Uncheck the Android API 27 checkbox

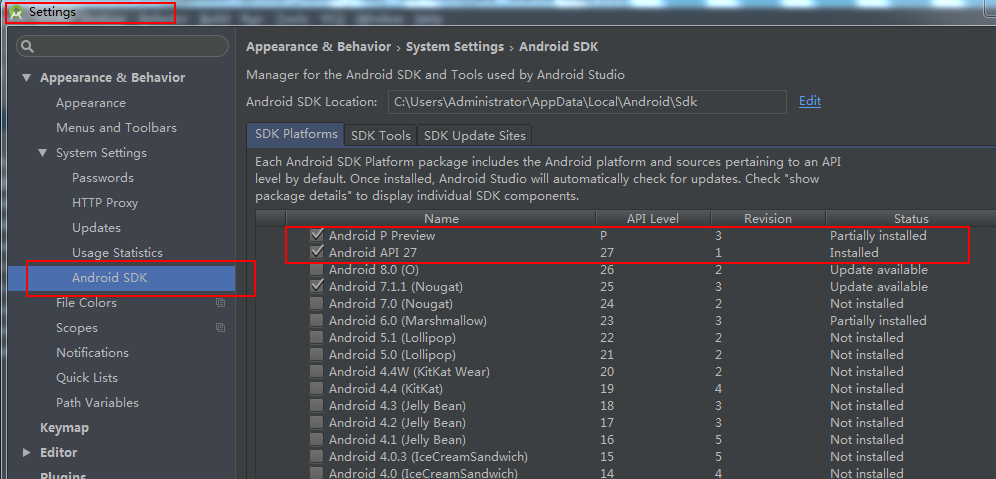316,252
